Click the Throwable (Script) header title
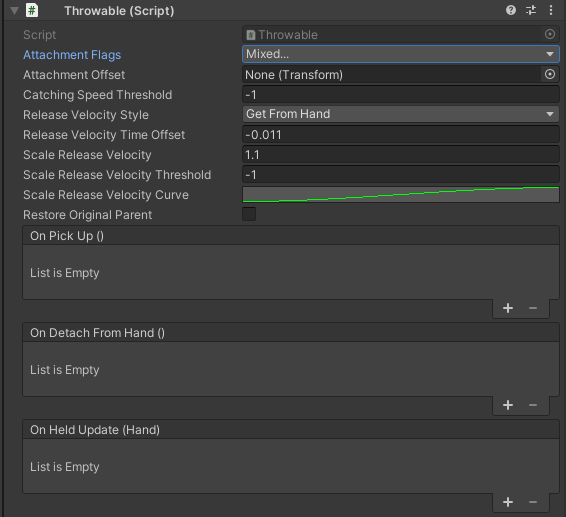The width and height of the screenshot is (566, 517). (x=119, y=11)
